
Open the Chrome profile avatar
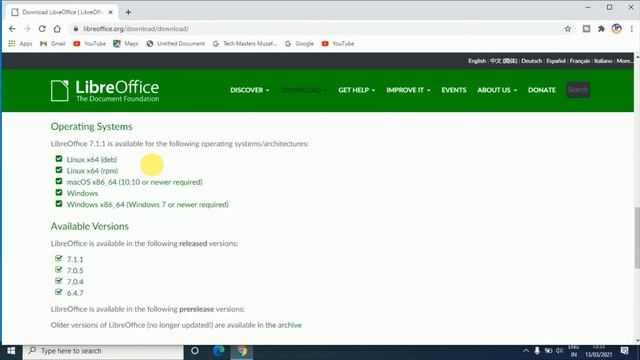[616, 29]
